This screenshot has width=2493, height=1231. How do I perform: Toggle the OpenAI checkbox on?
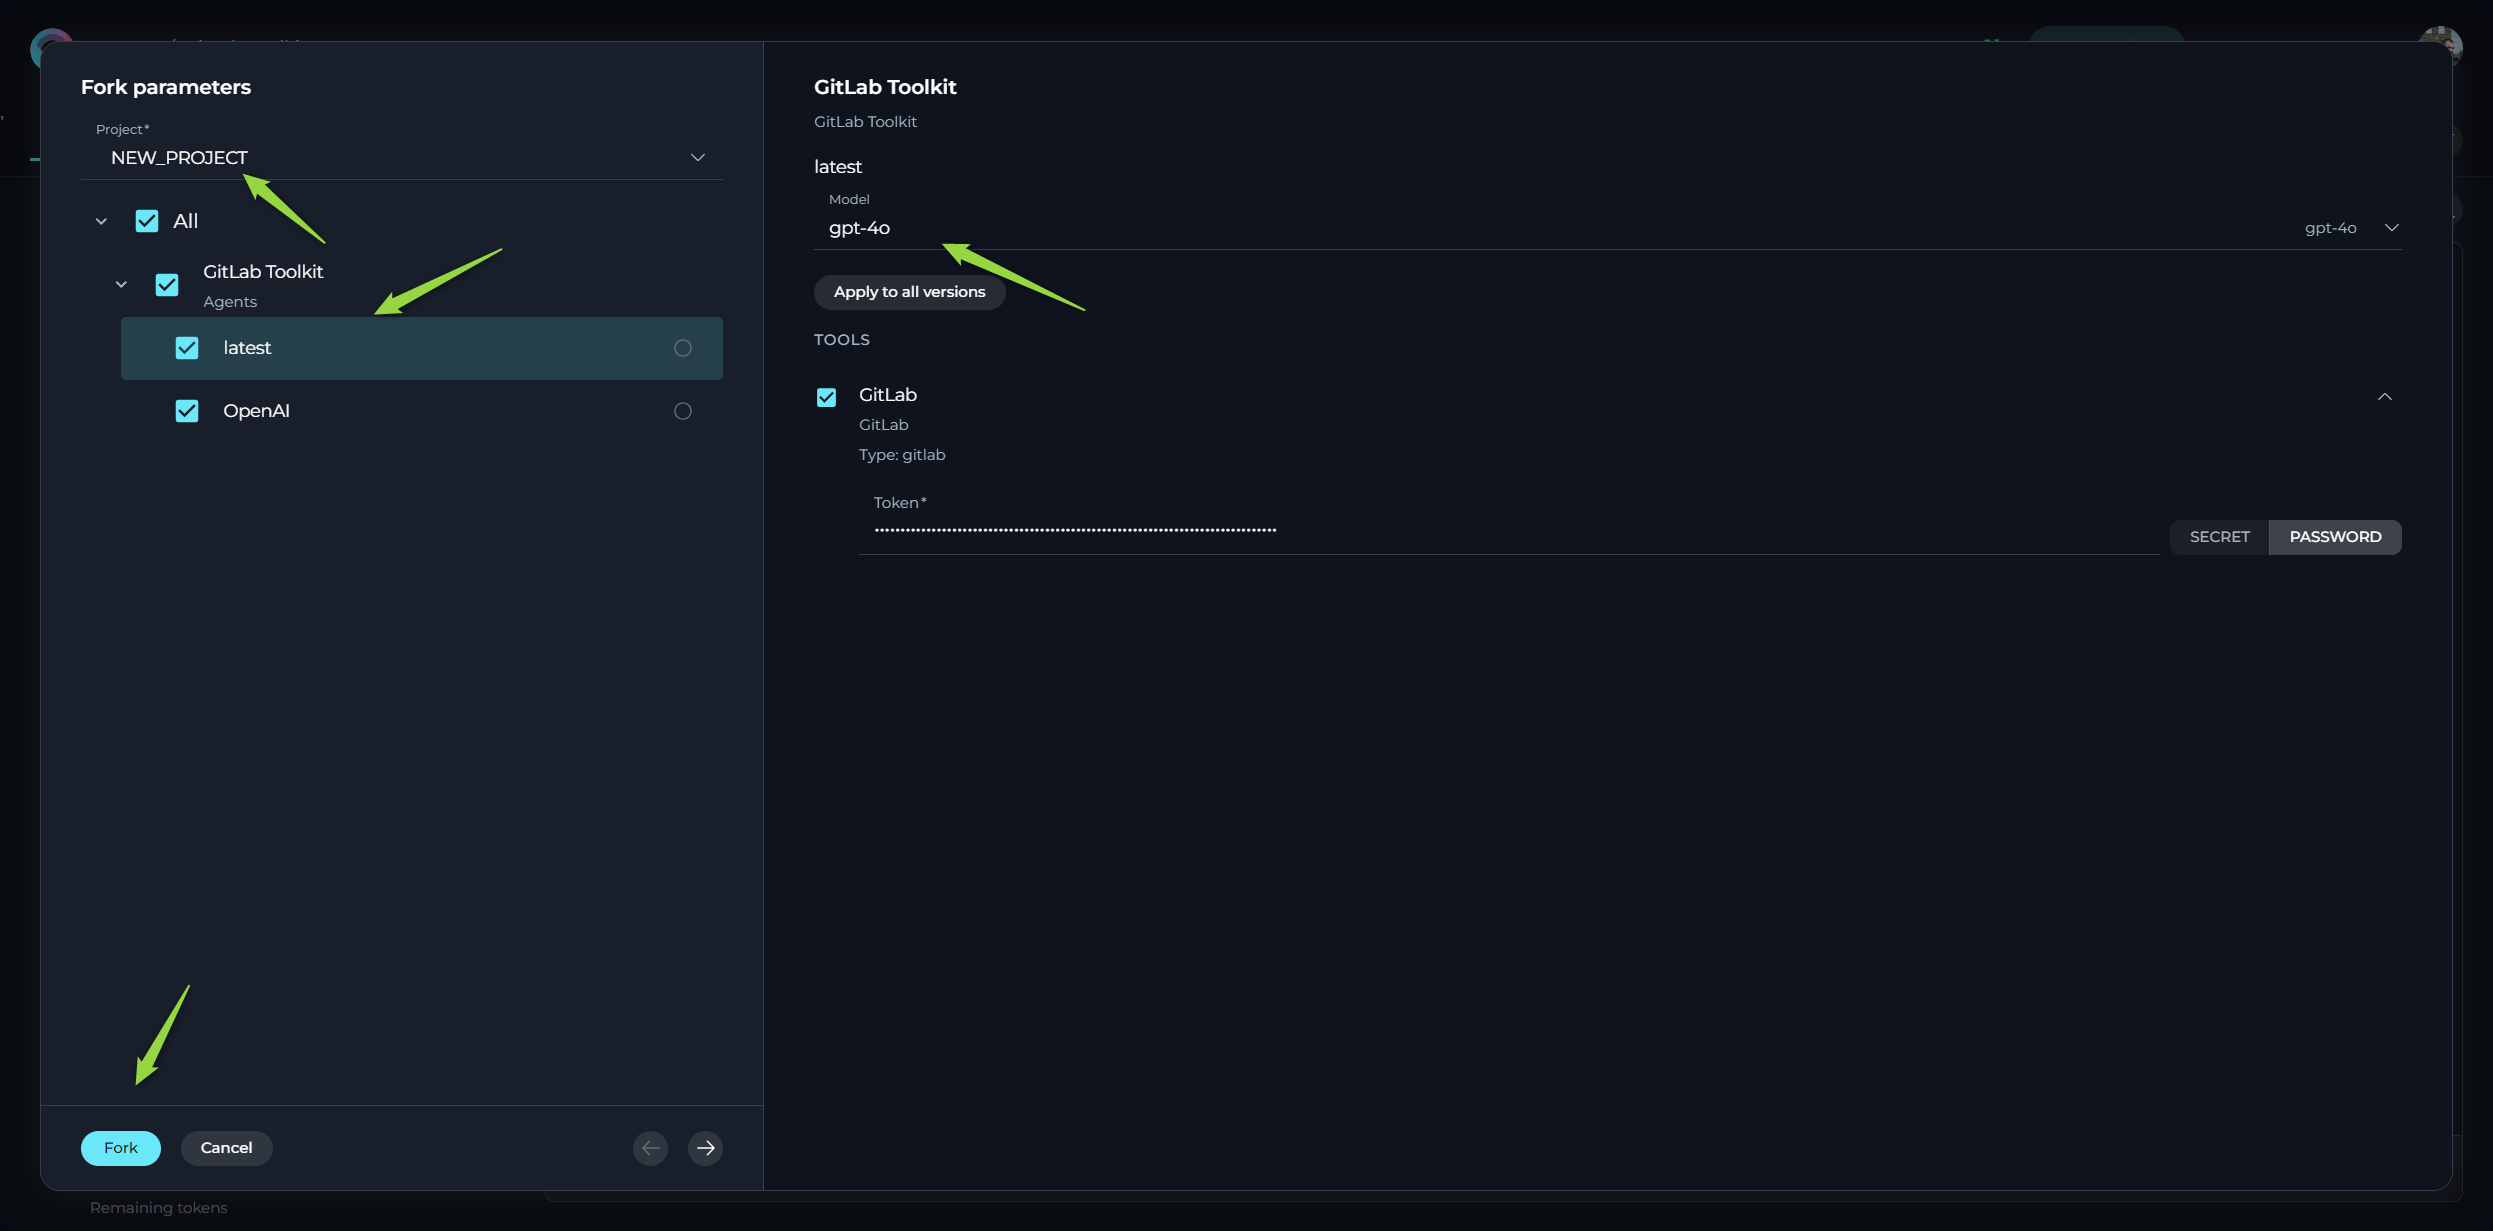186,410
